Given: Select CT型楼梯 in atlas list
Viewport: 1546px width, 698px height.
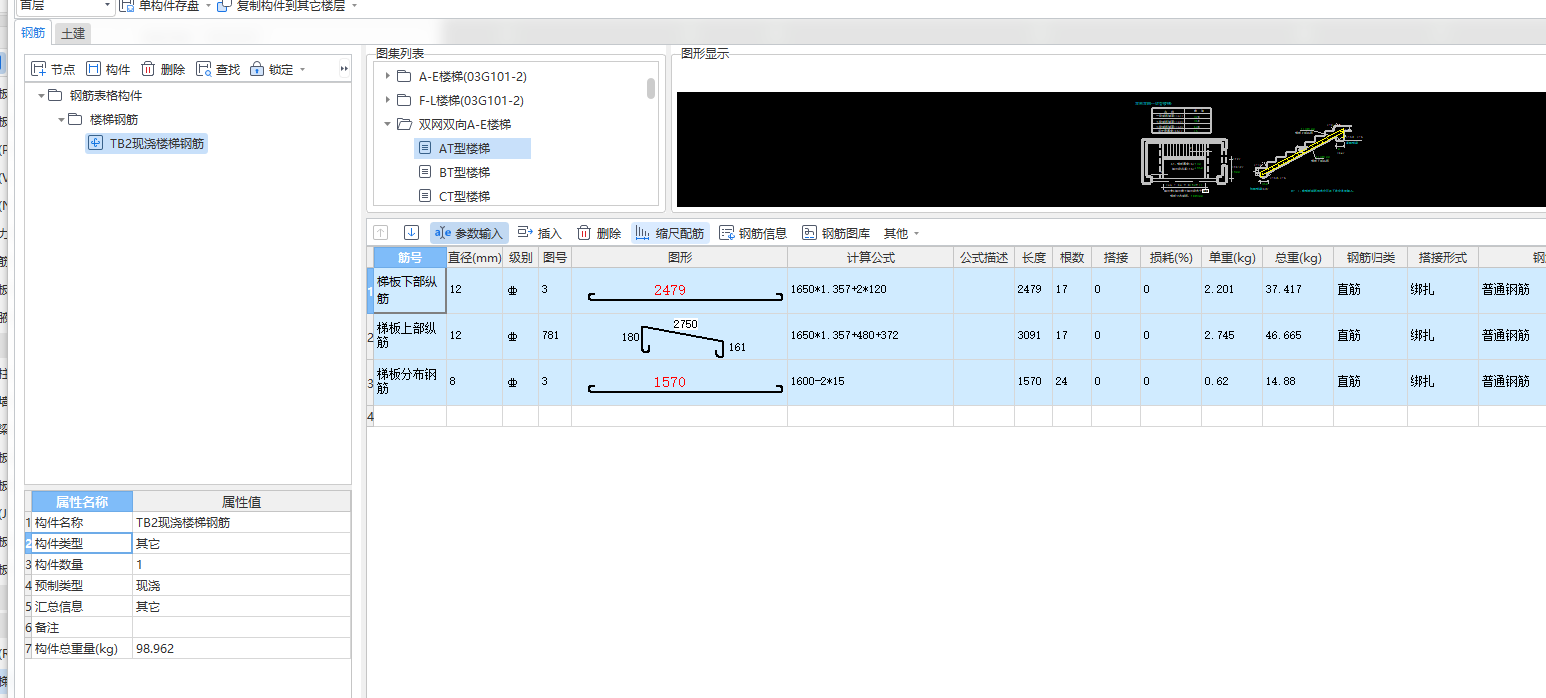Looking at the screenshot, I should (x=464, y=196).
